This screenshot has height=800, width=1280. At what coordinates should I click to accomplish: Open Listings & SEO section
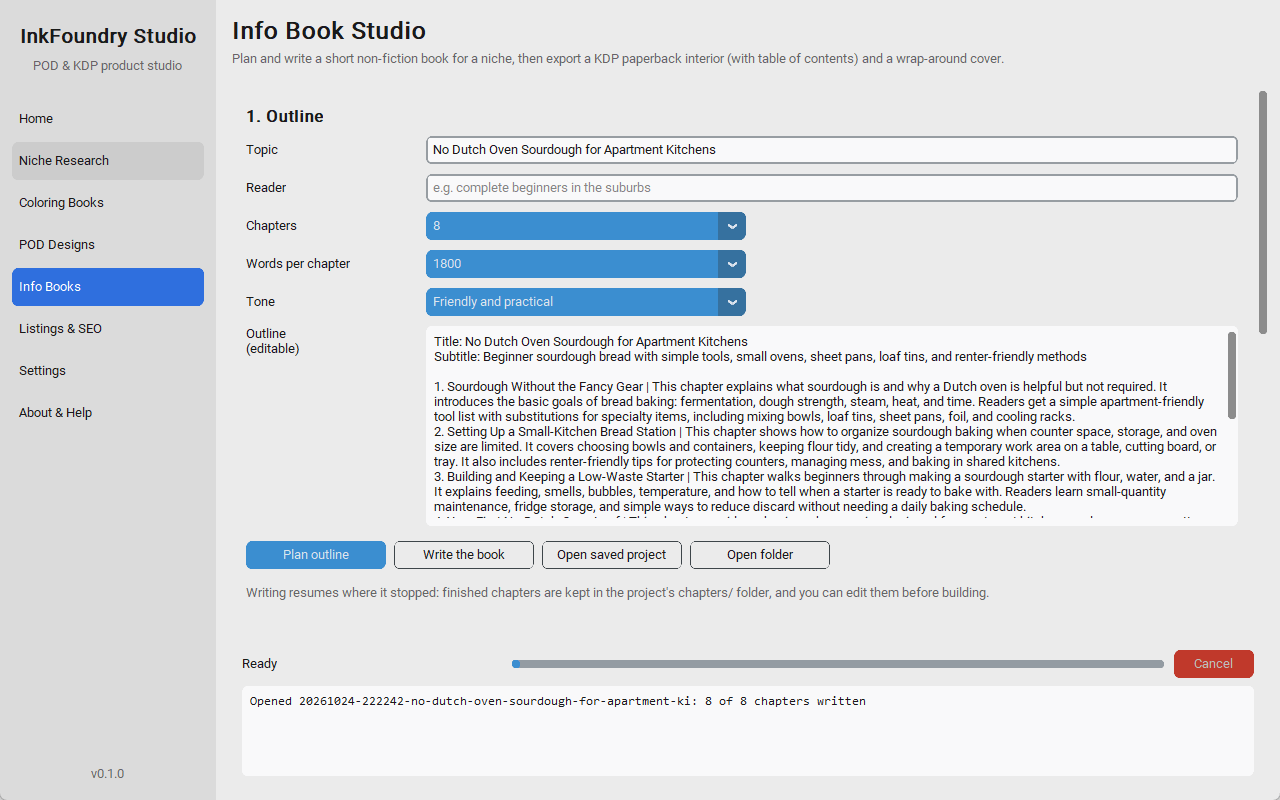(108, 328)
